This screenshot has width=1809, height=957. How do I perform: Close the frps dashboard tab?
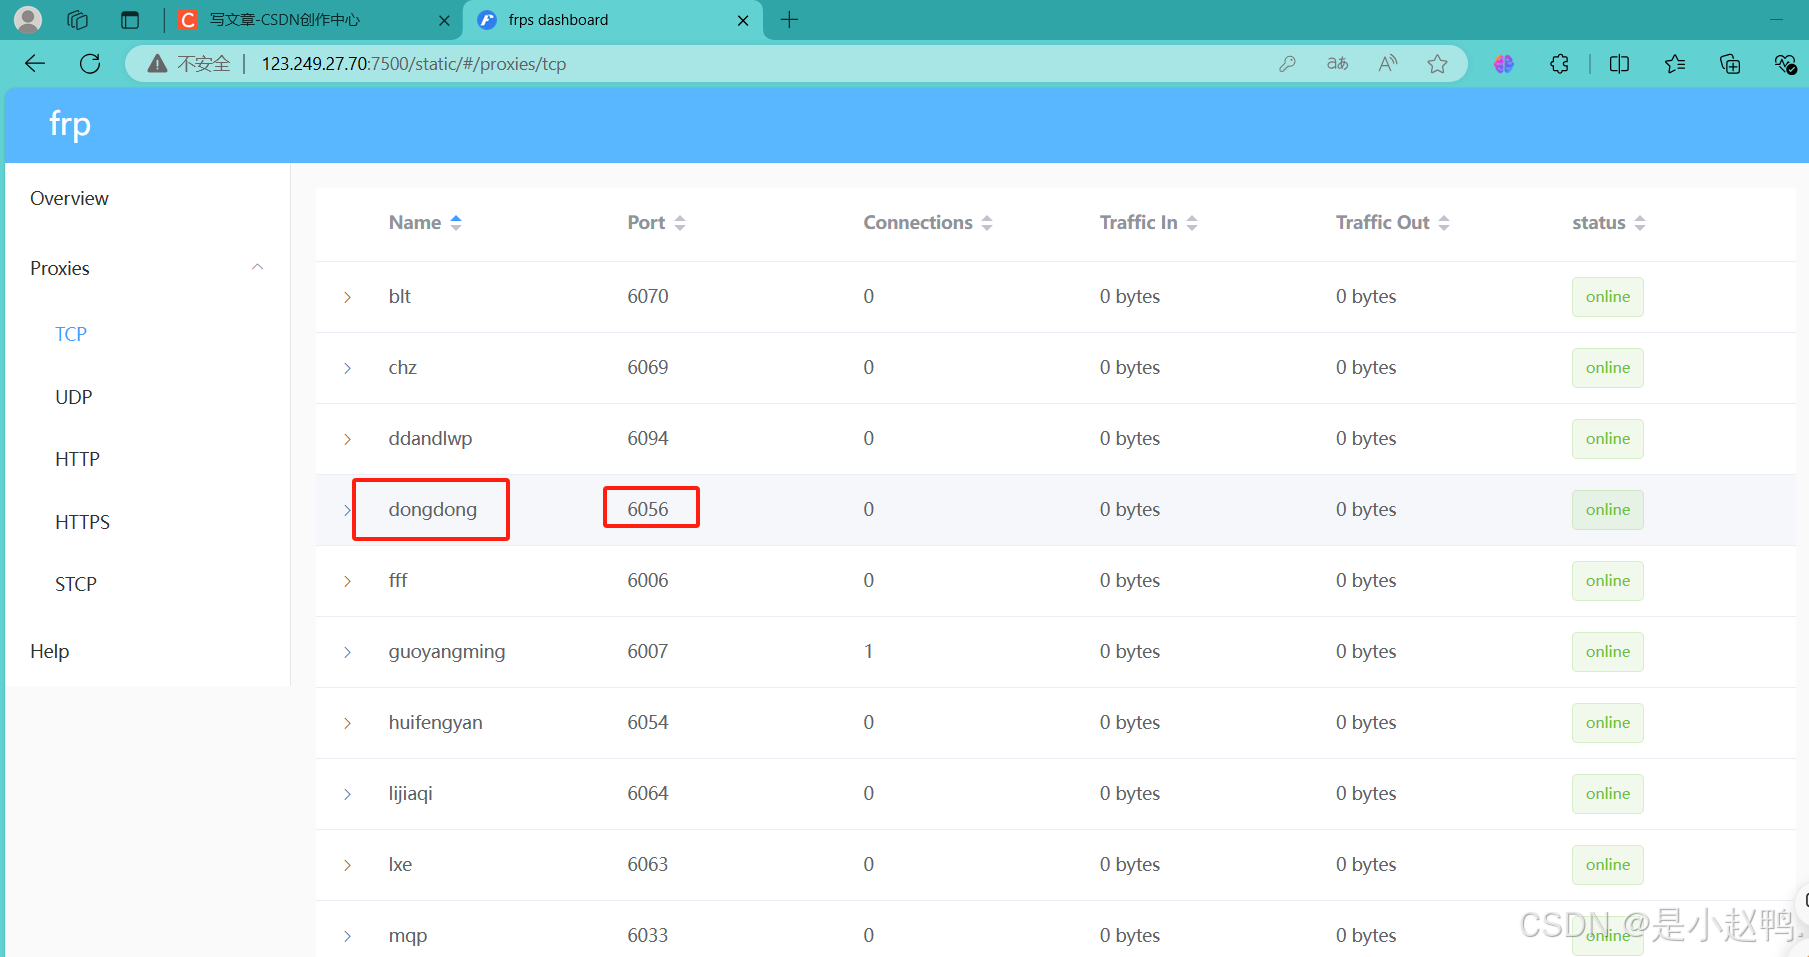click(743, 20)
